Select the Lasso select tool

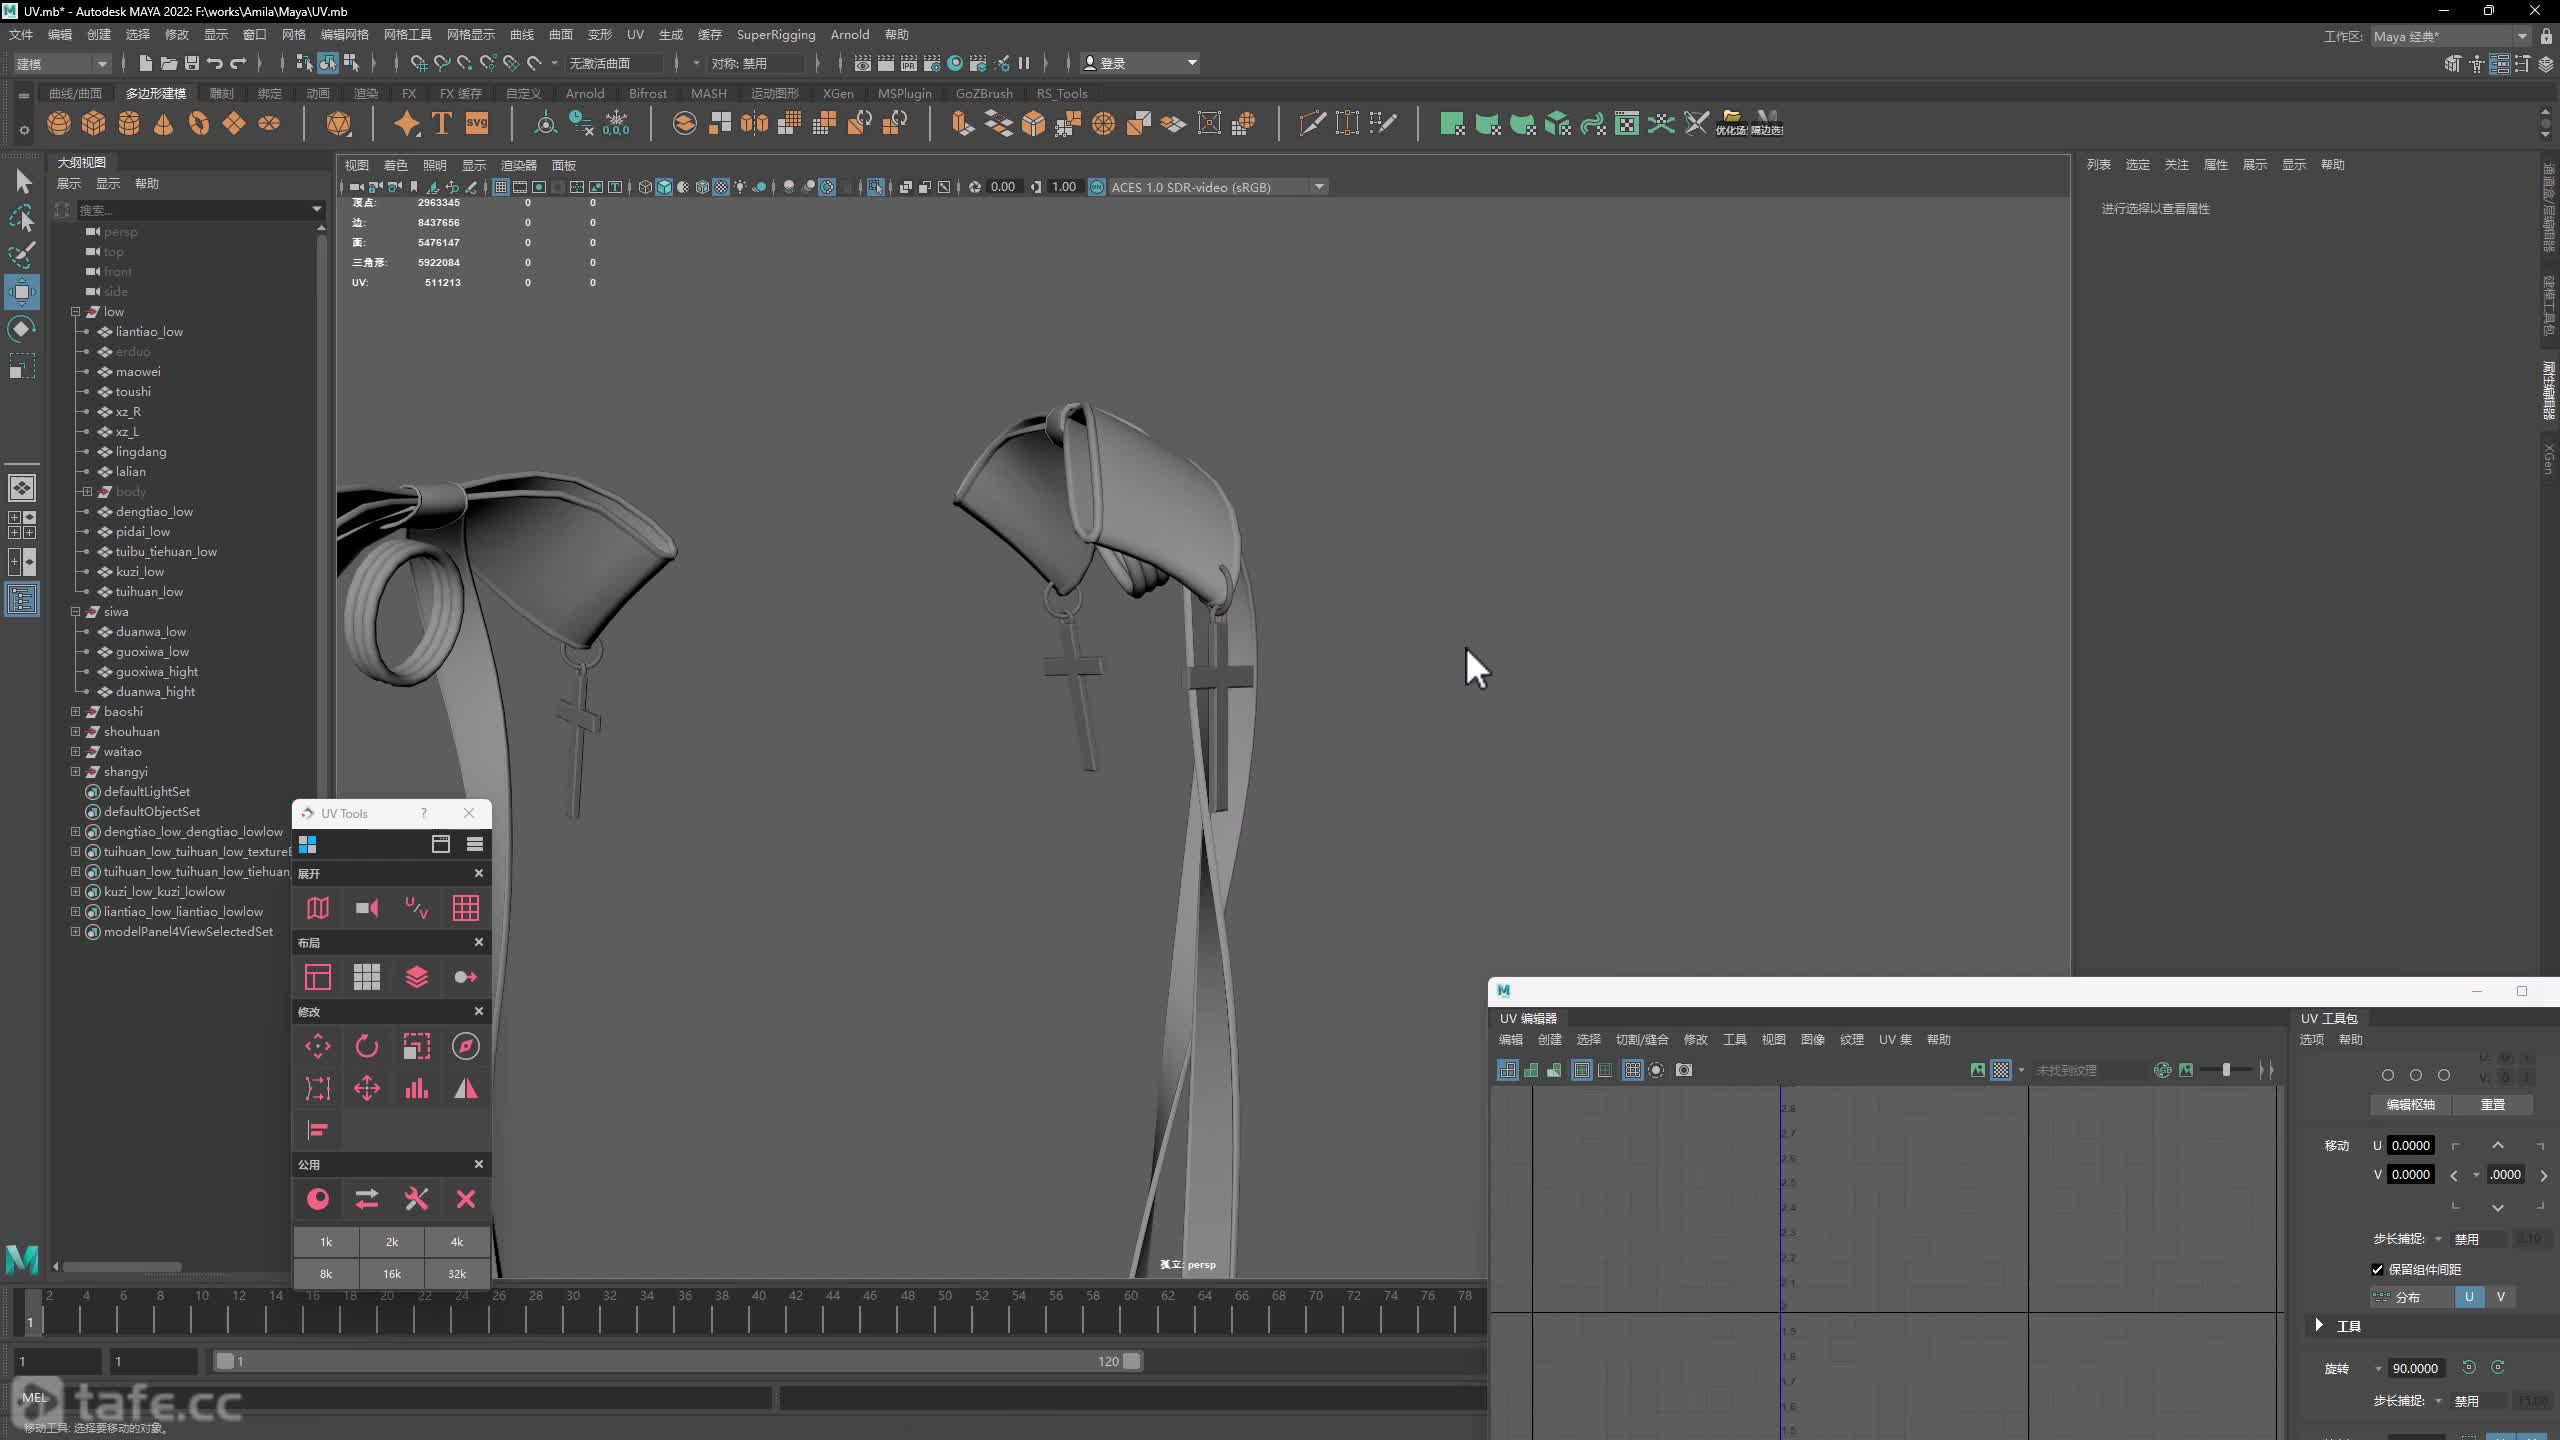click(x=22, y=218)
